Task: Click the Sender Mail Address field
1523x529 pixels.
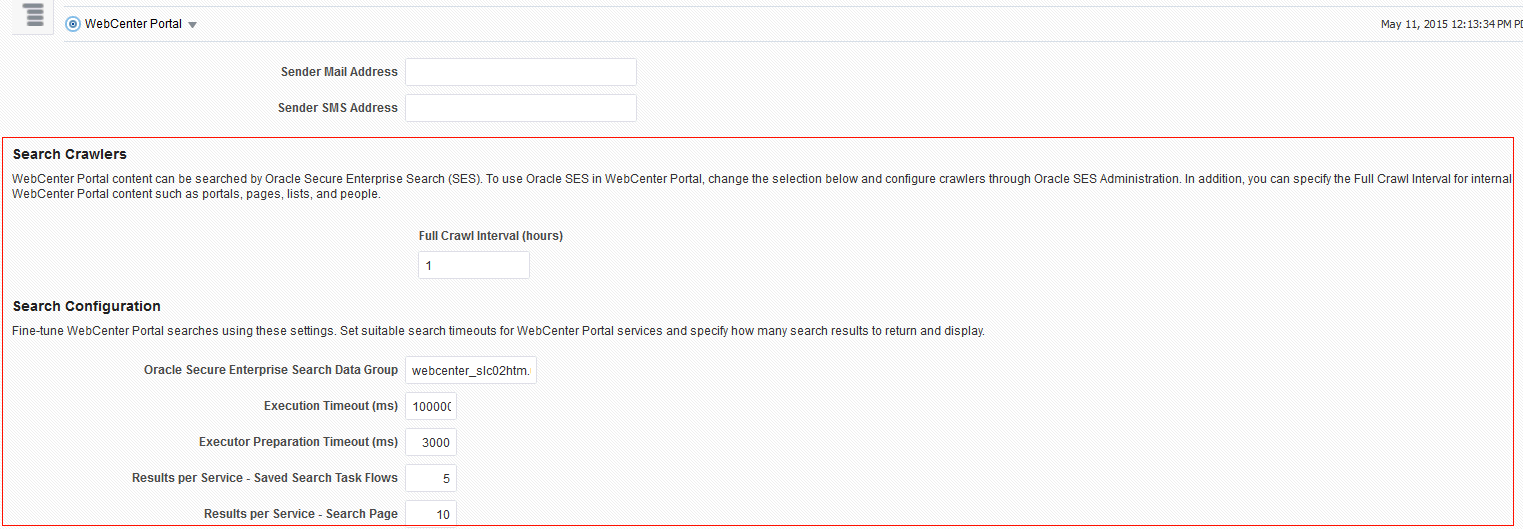Action: tap(521, 72)
